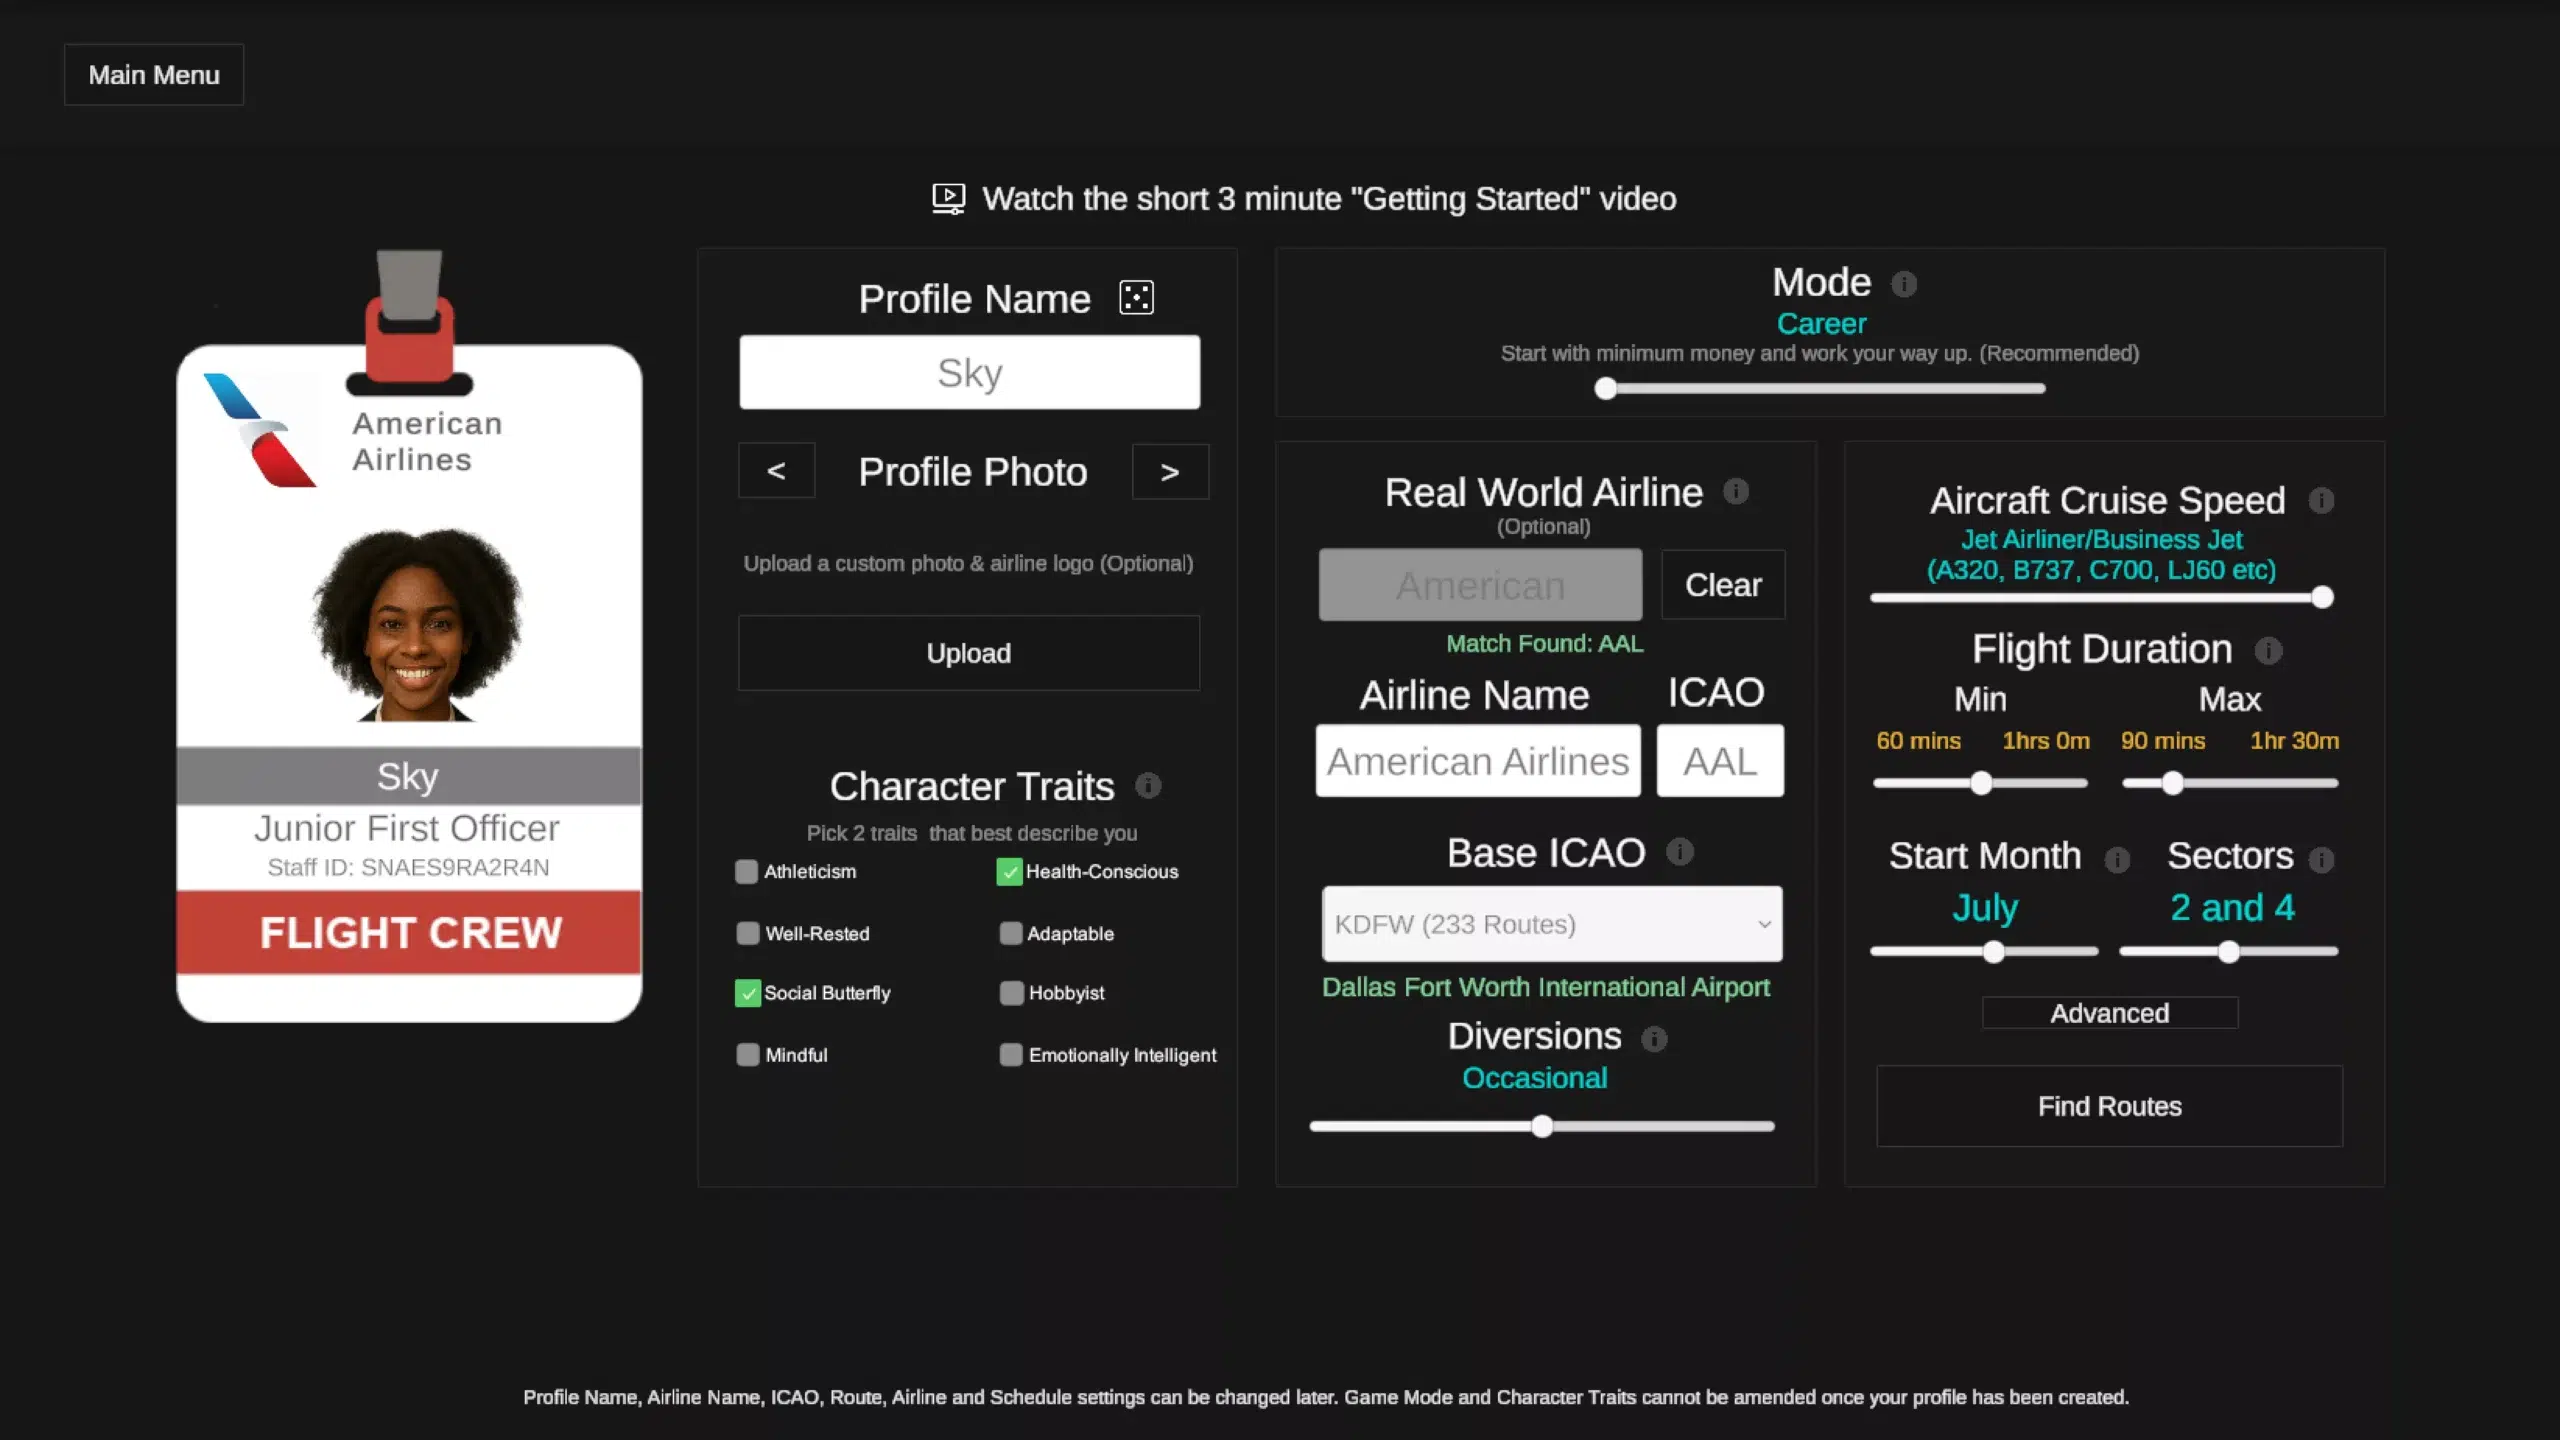This screenshot has width=2560, height=1440.
Task: Click the Profile Name text field
Action: (969, 373)
